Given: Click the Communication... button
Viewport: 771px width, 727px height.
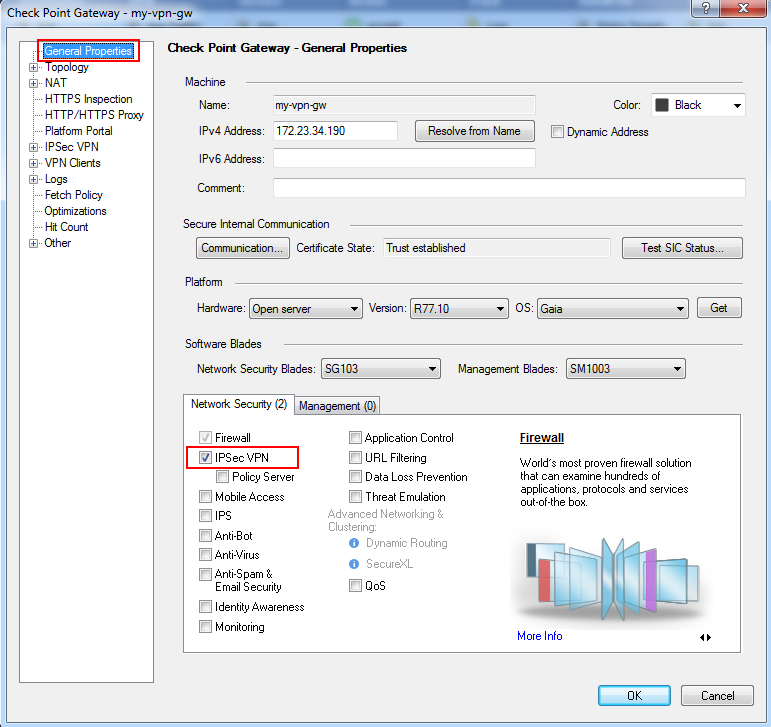Looking at the screenshot, I should pyautogui.click(x=242, y=248).
